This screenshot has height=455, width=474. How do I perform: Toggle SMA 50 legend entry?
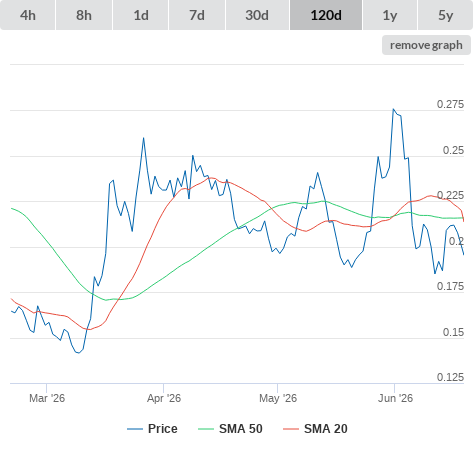click(241, 429)
